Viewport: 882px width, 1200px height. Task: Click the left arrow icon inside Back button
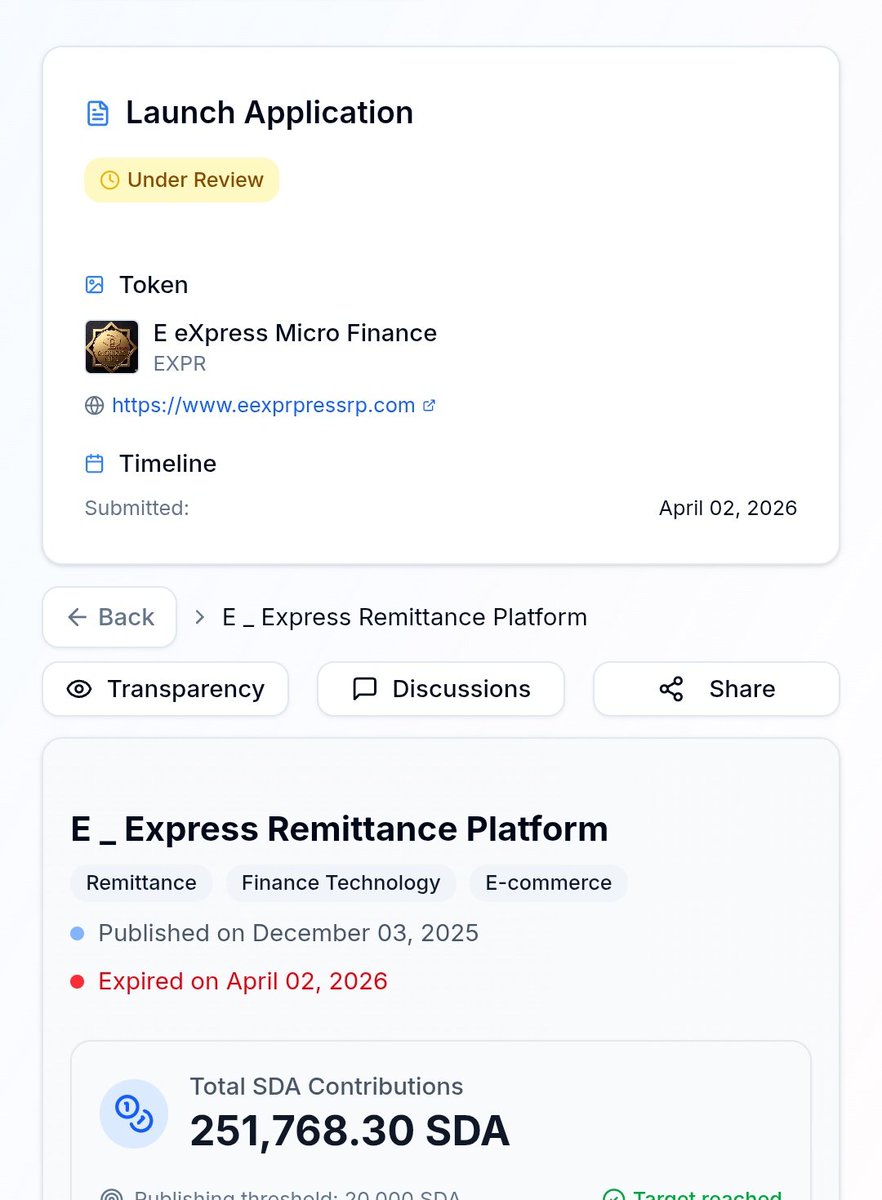75,617
